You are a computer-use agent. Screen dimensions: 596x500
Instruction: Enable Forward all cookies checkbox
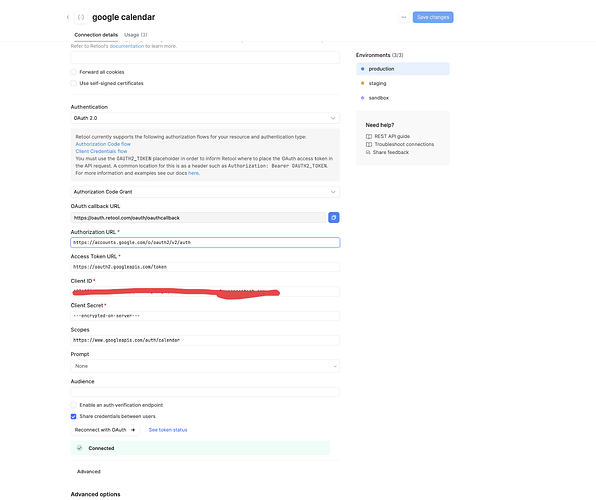[x=73, y=72]
